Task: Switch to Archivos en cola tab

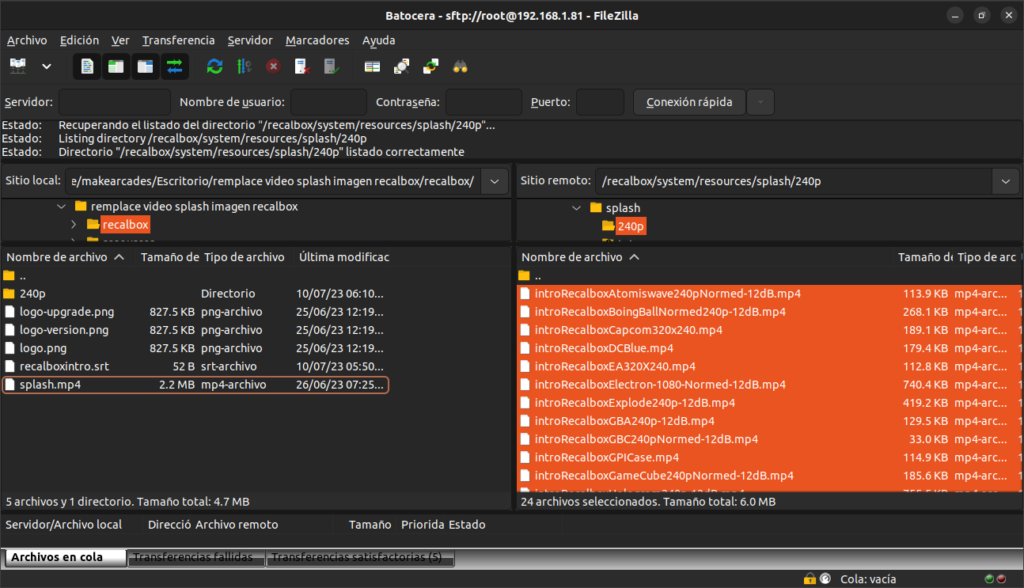Action: tap(65, 557)
